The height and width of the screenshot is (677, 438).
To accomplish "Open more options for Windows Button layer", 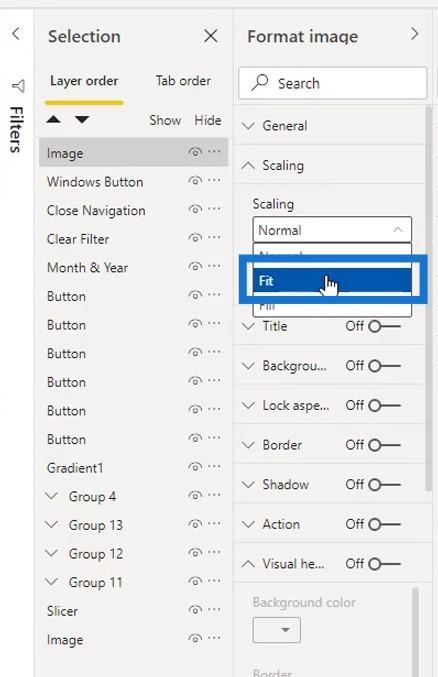I will (214, 180).
